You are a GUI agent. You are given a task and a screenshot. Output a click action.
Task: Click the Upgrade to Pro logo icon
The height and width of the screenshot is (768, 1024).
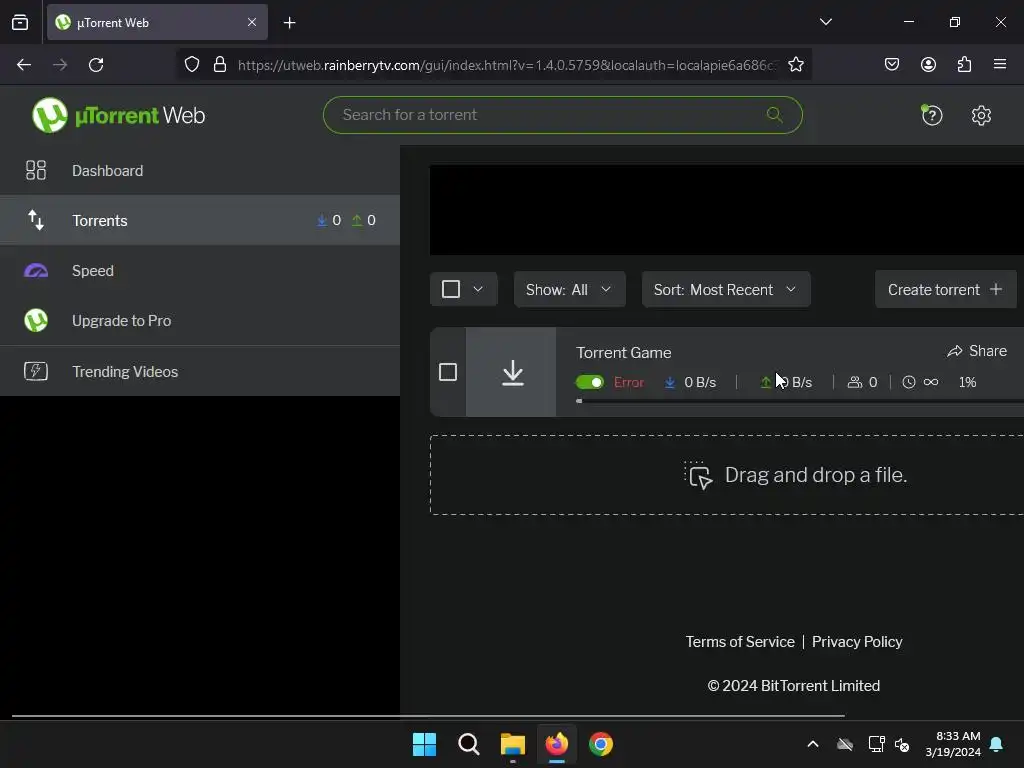point(36,321)
